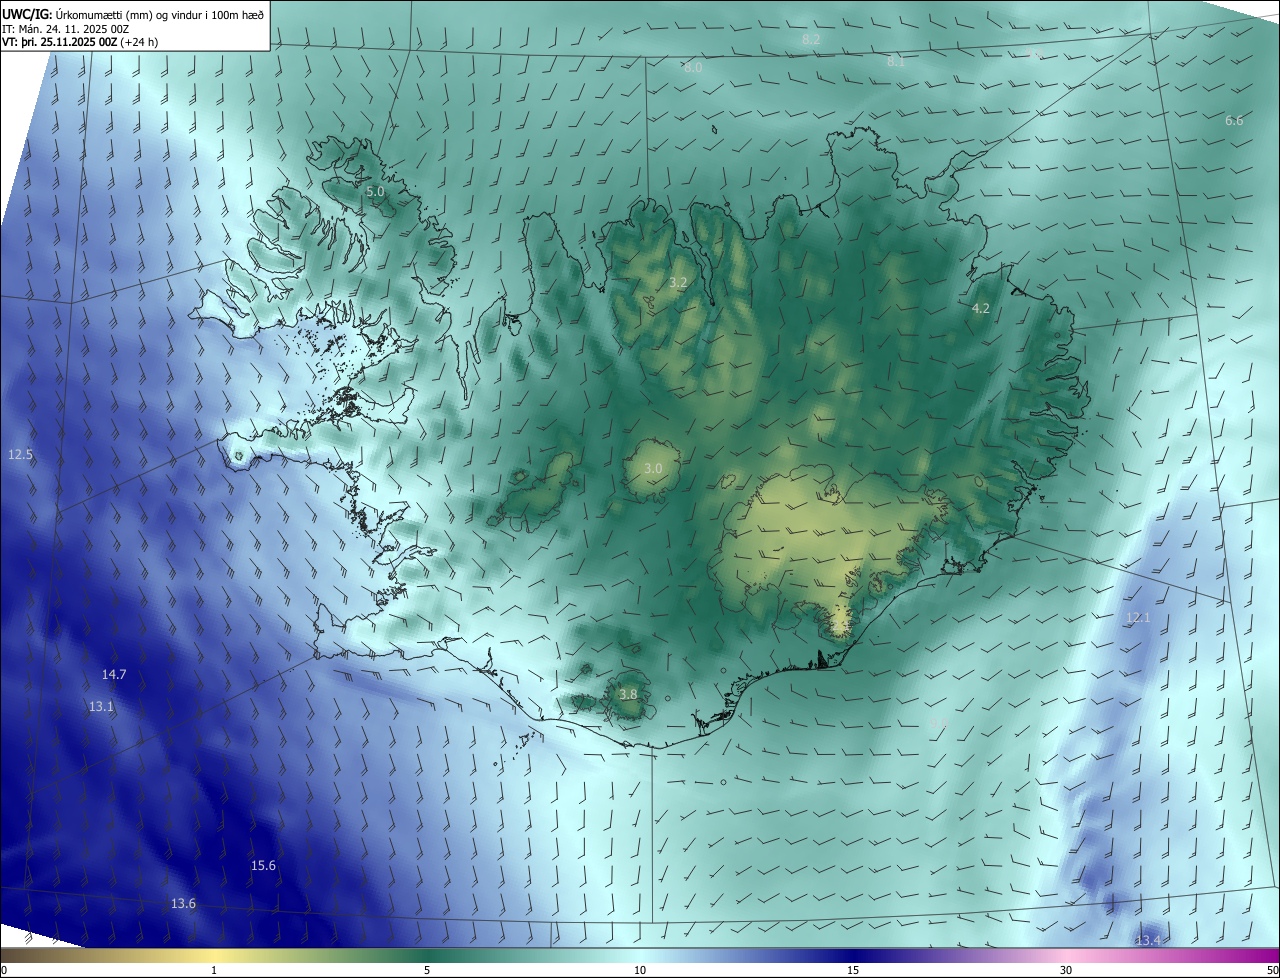The image size is (1280, 978).
Task: Click the legend tick label 15
Action: coord(853,970)
